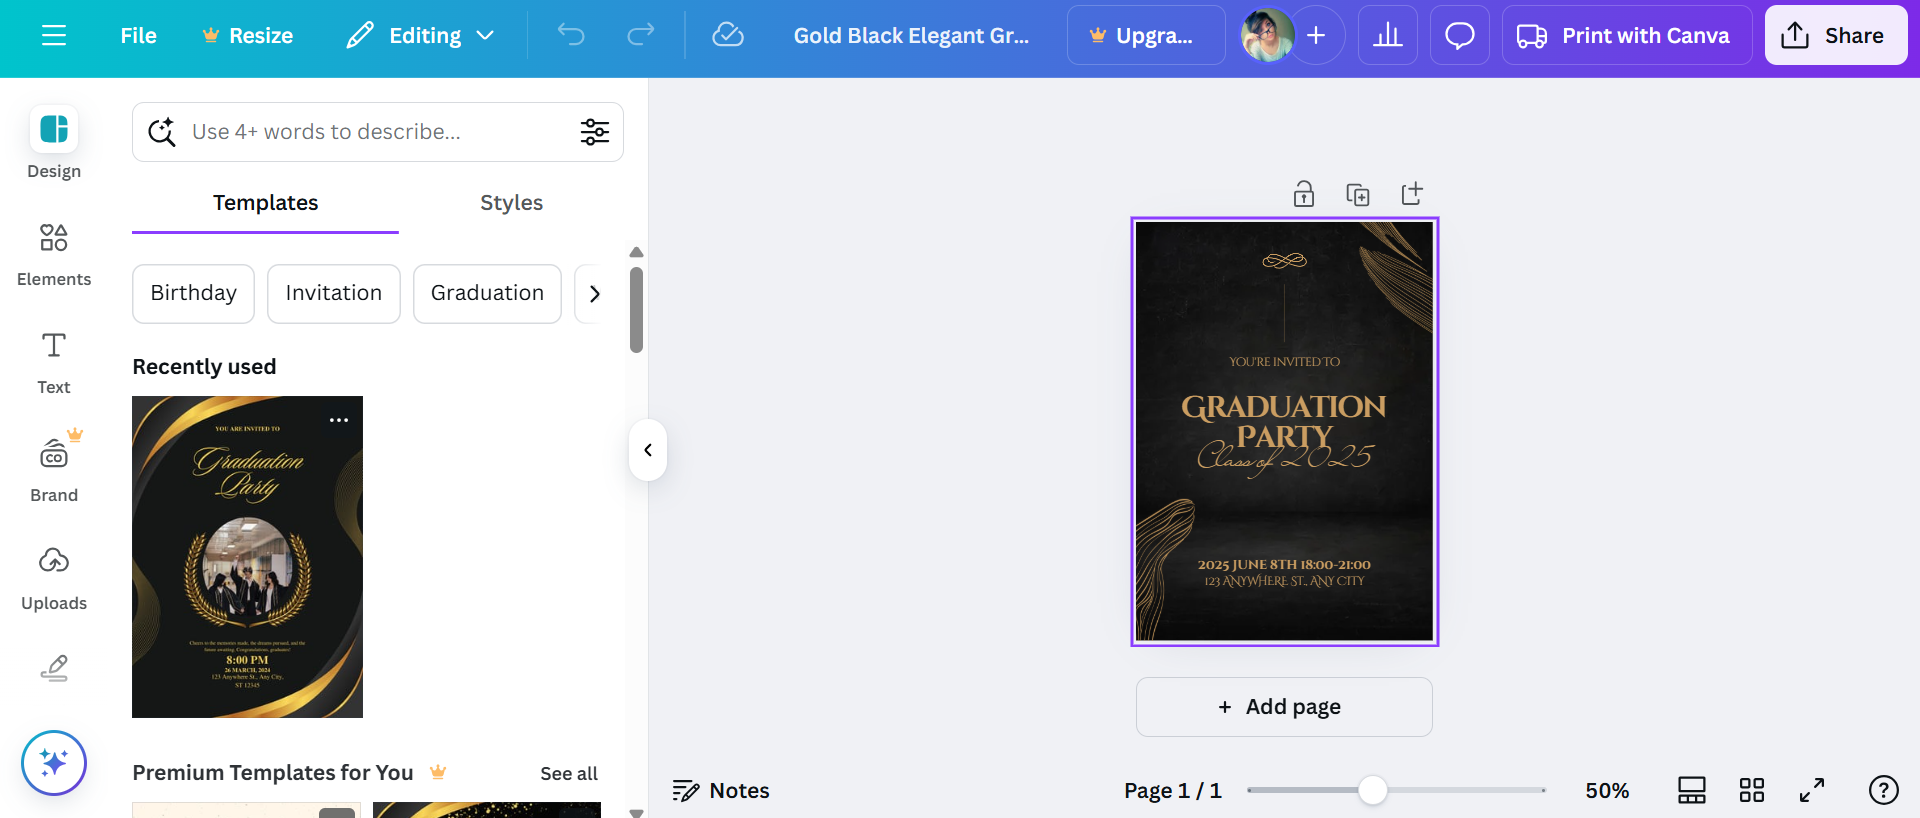Select the YOU'RE INVITED TO text

tap(1285, 362)
